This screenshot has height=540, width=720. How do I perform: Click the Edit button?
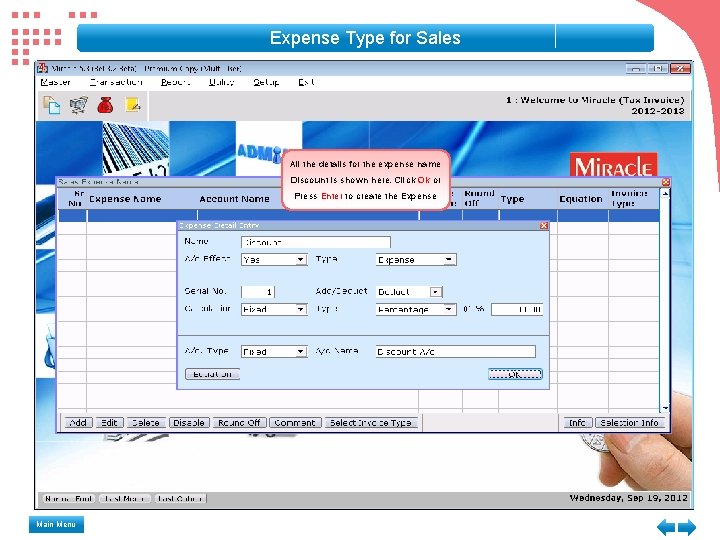point(109,422)
